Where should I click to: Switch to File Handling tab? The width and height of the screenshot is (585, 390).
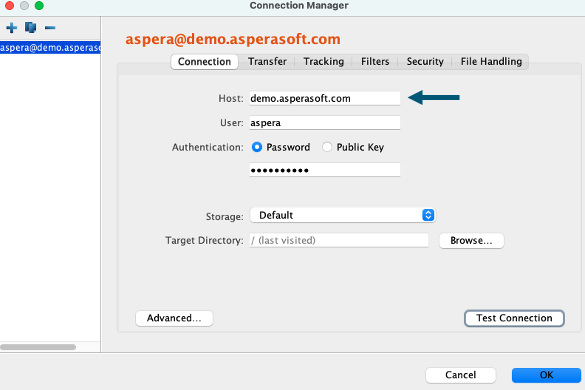pos(491,62)
